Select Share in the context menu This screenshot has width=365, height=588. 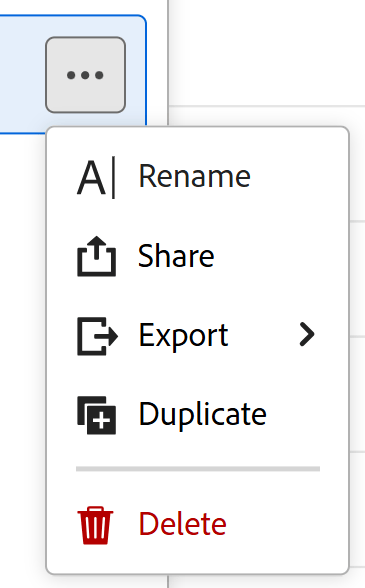(x=198, y=256)
